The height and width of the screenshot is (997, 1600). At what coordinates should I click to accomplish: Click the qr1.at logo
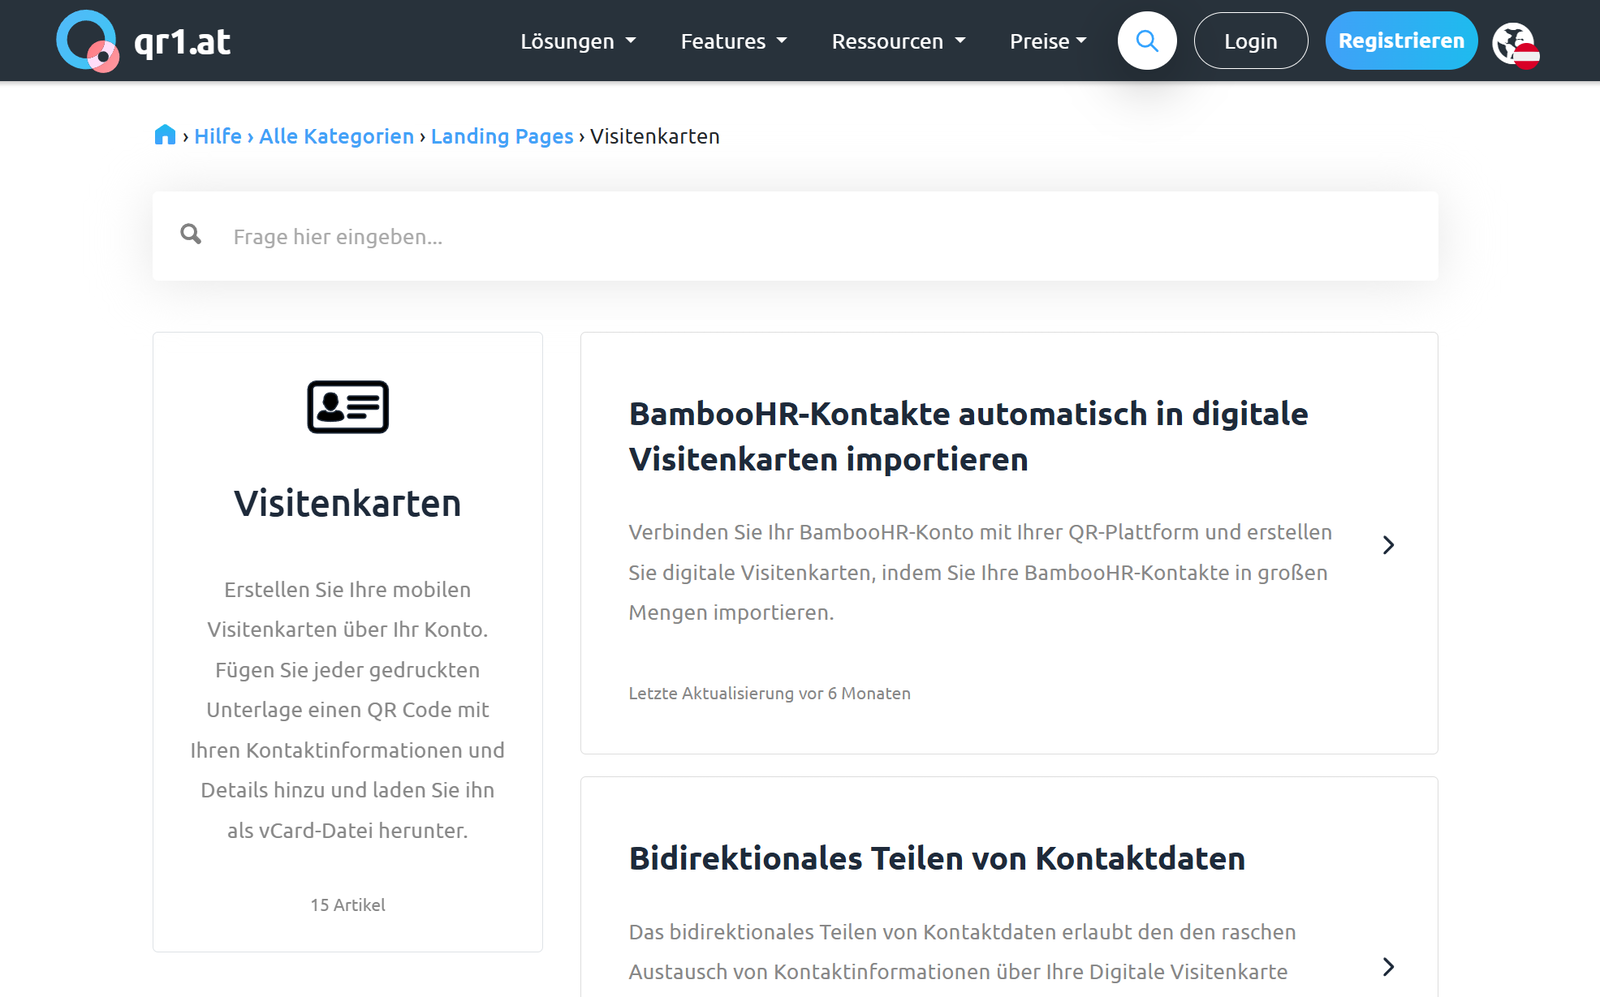point(143,40)
